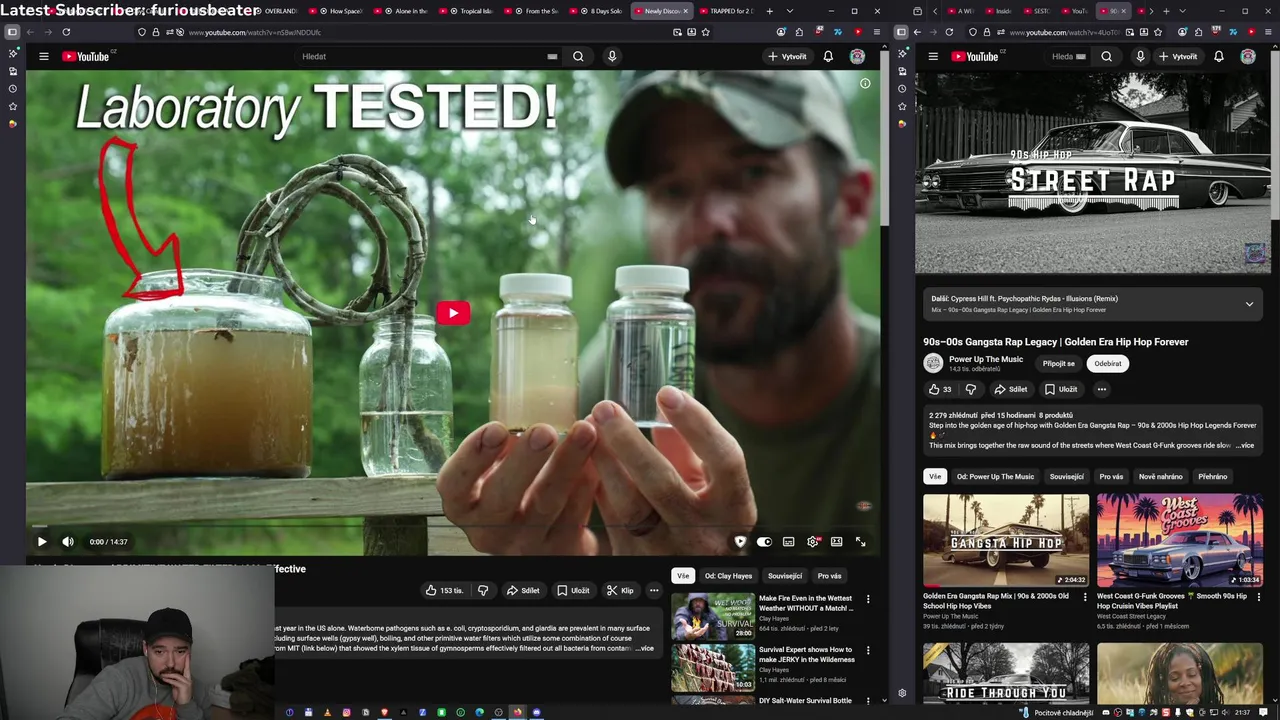Click the search magnifier in left window
Screen dimensions: 1280x720
pyautogui.click(x=578, y=56)
